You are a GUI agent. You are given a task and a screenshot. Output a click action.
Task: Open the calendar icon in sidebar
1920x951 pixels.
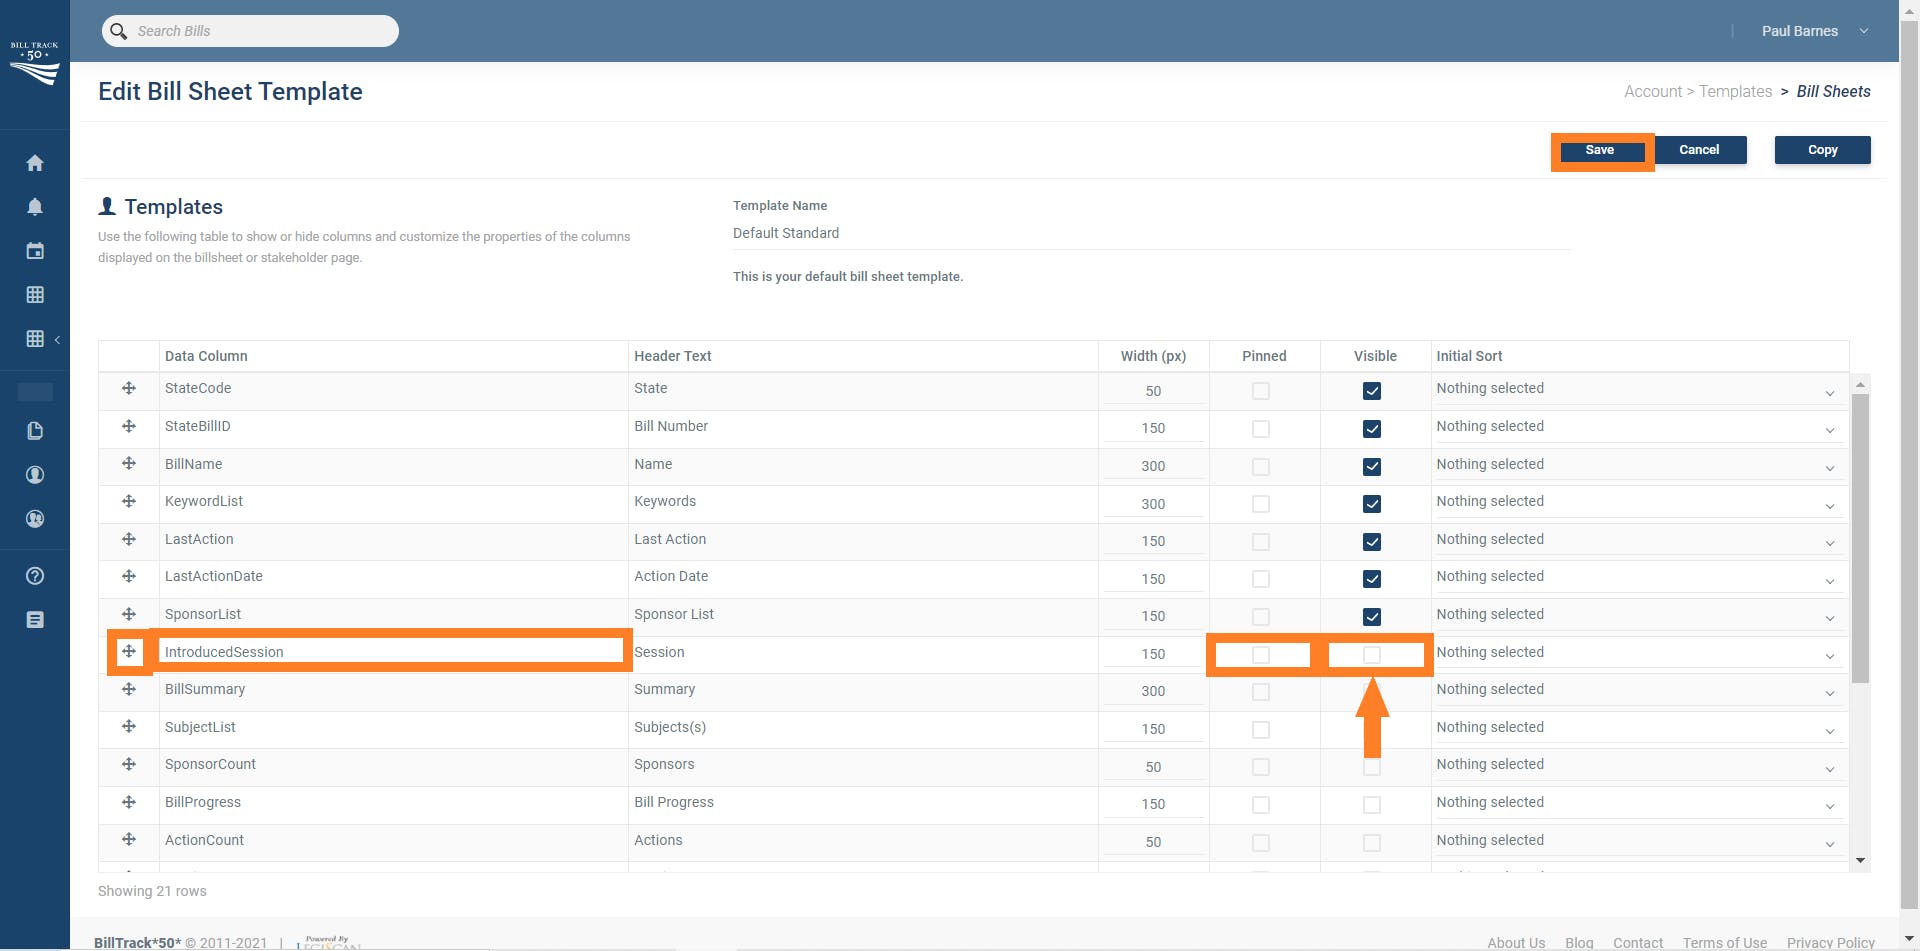[35, 251]
